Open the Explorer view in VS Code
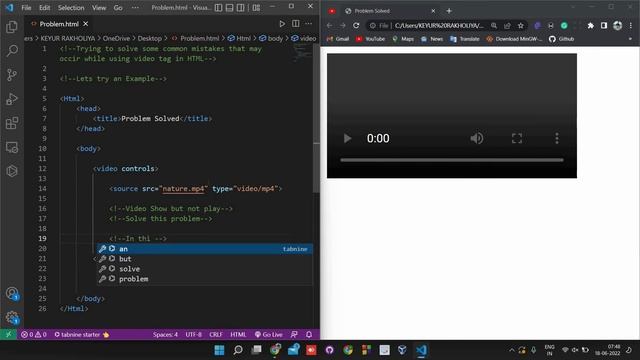 (12, 27)
